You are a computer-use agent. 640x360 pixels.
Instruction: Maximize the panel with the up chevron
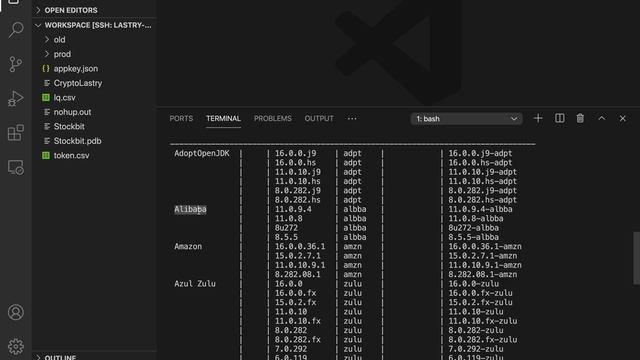pyautogui.click(x=602, y=118)
